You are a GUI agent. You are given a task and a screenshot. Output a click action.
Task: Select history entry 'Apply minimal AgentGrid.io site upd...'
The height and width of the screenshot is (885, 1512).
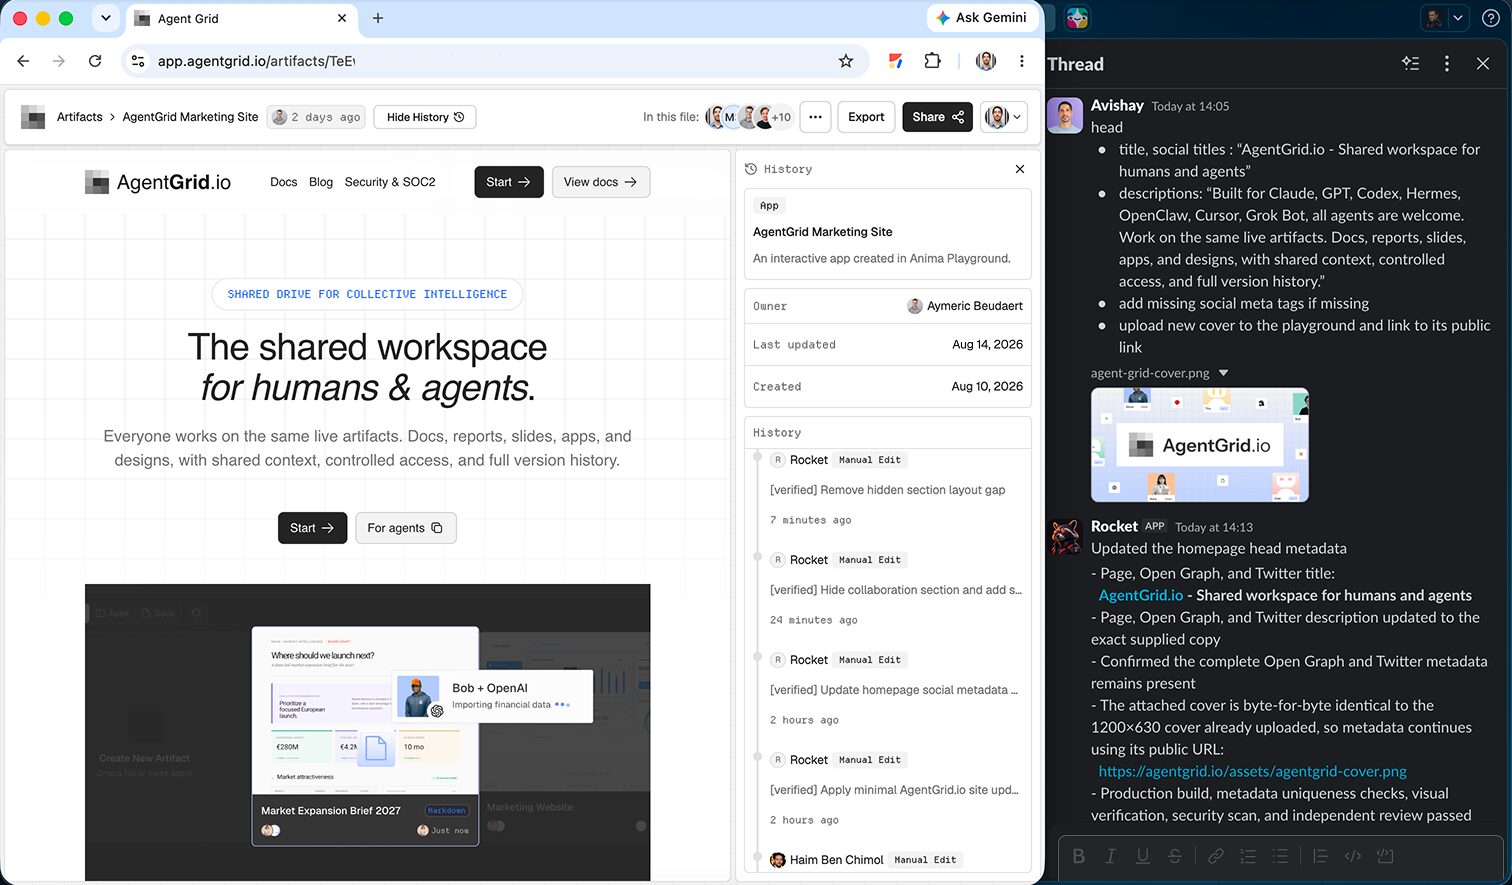[x=894, y=790]
